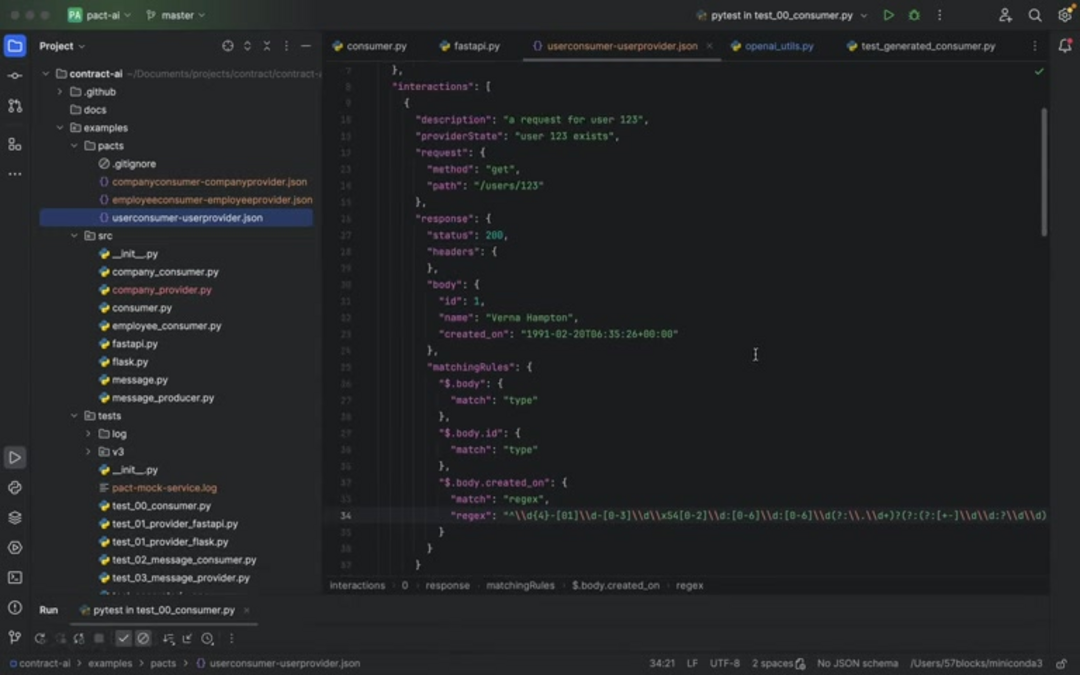Switch to test_generated_consumer.py tab
The height and width of the screenshot is (675, 1080).
[x=927, y=46]
